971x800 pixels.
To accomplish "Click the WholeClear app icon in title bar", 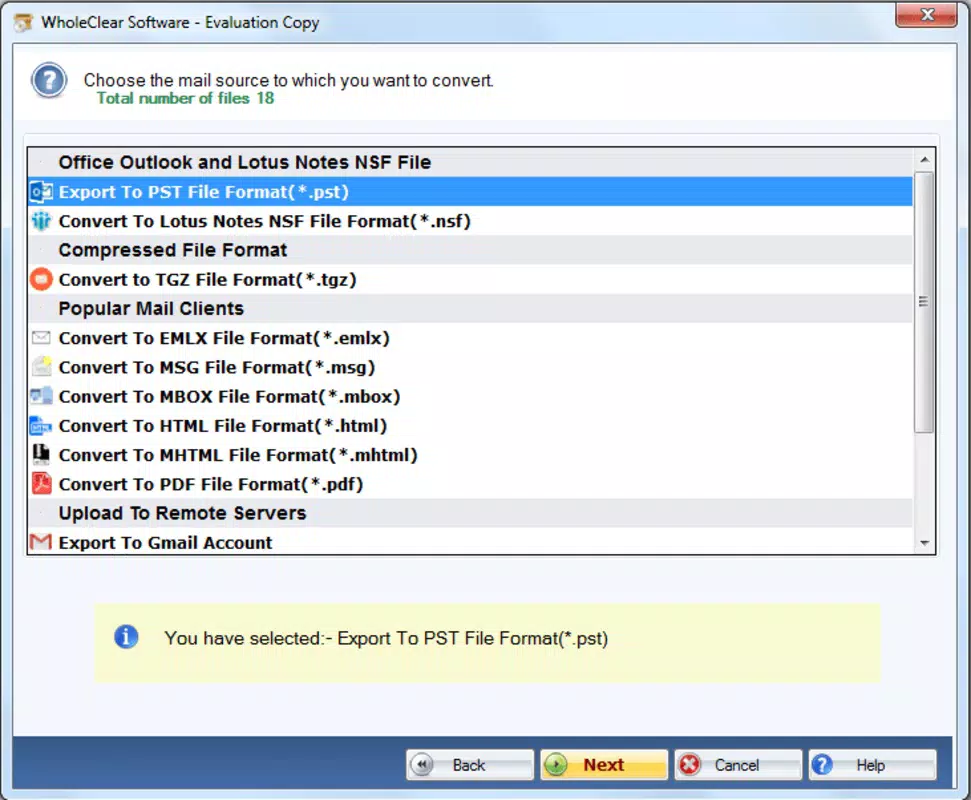I will (24, 23).
